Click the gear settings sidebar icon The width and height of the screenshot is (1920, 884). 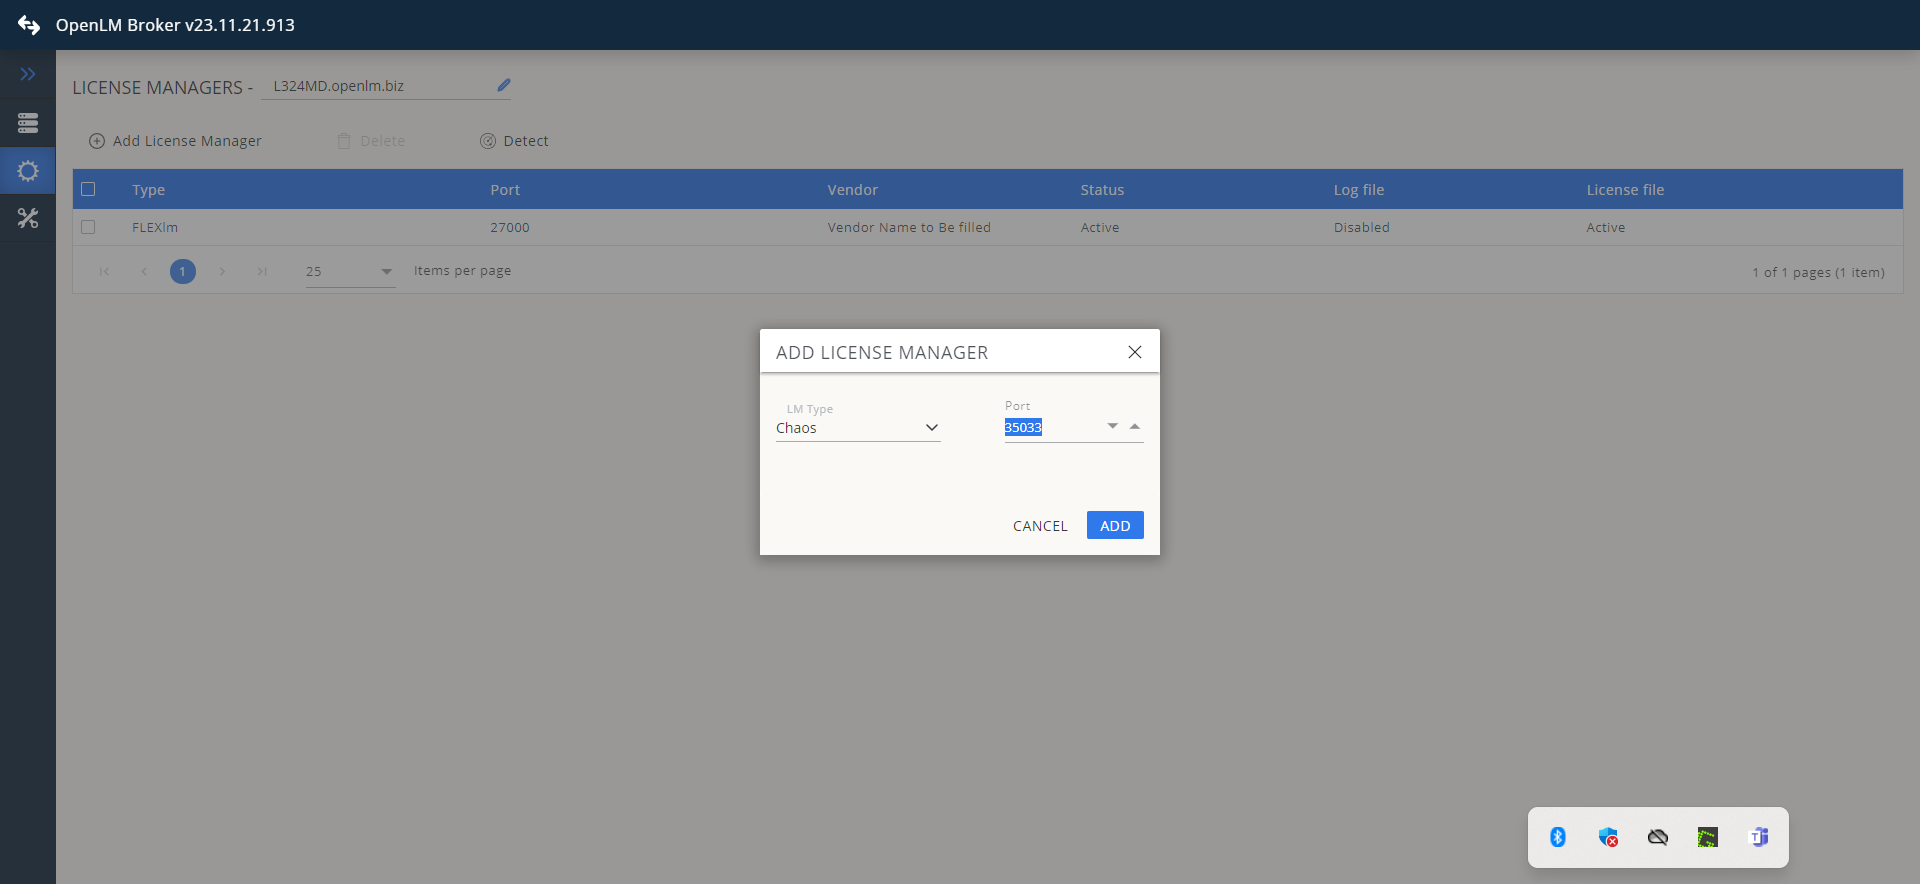coord(28,171)
